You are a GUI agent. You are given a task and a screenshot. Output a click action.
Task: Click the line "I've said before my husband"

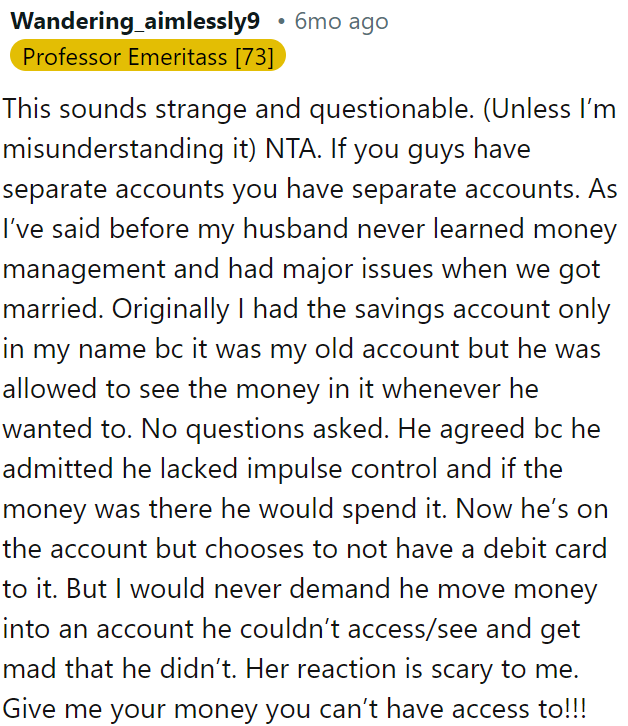tap(309, 229)
